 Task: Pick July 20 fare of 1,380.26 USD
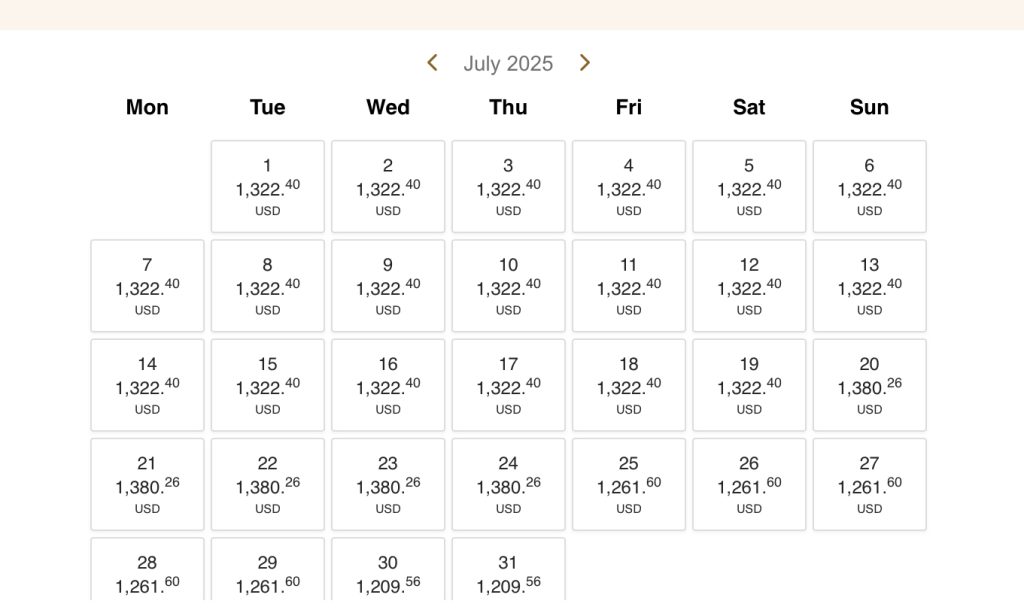click(x=869, y=385)
